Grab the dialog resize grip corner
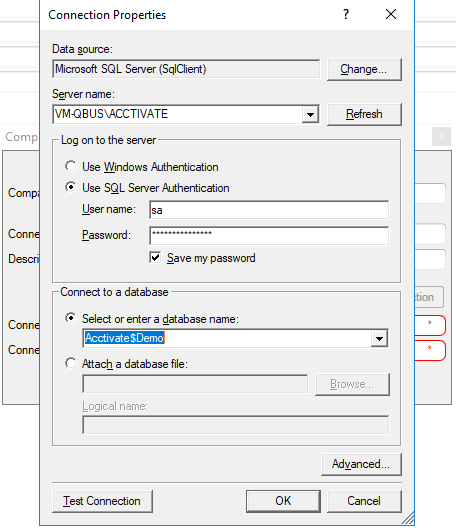 (x=408, y=519)
